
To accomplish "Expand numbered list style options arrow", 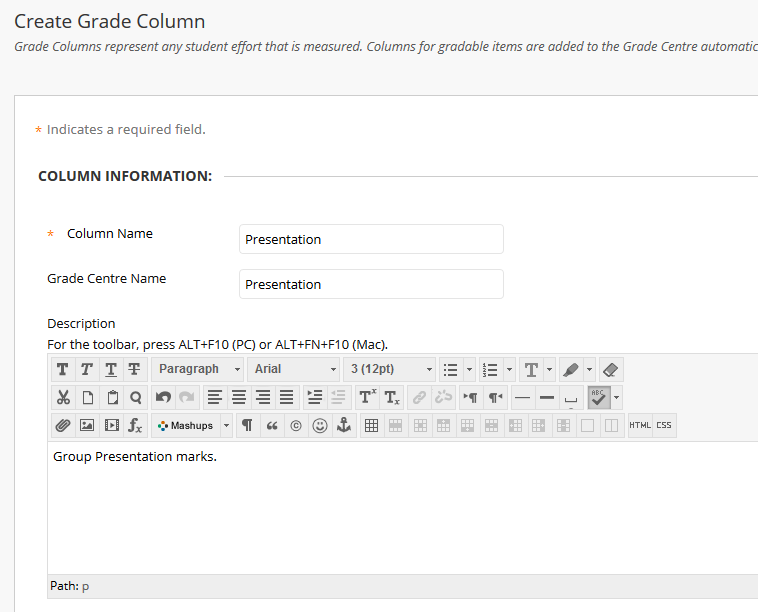I will 510,370.
